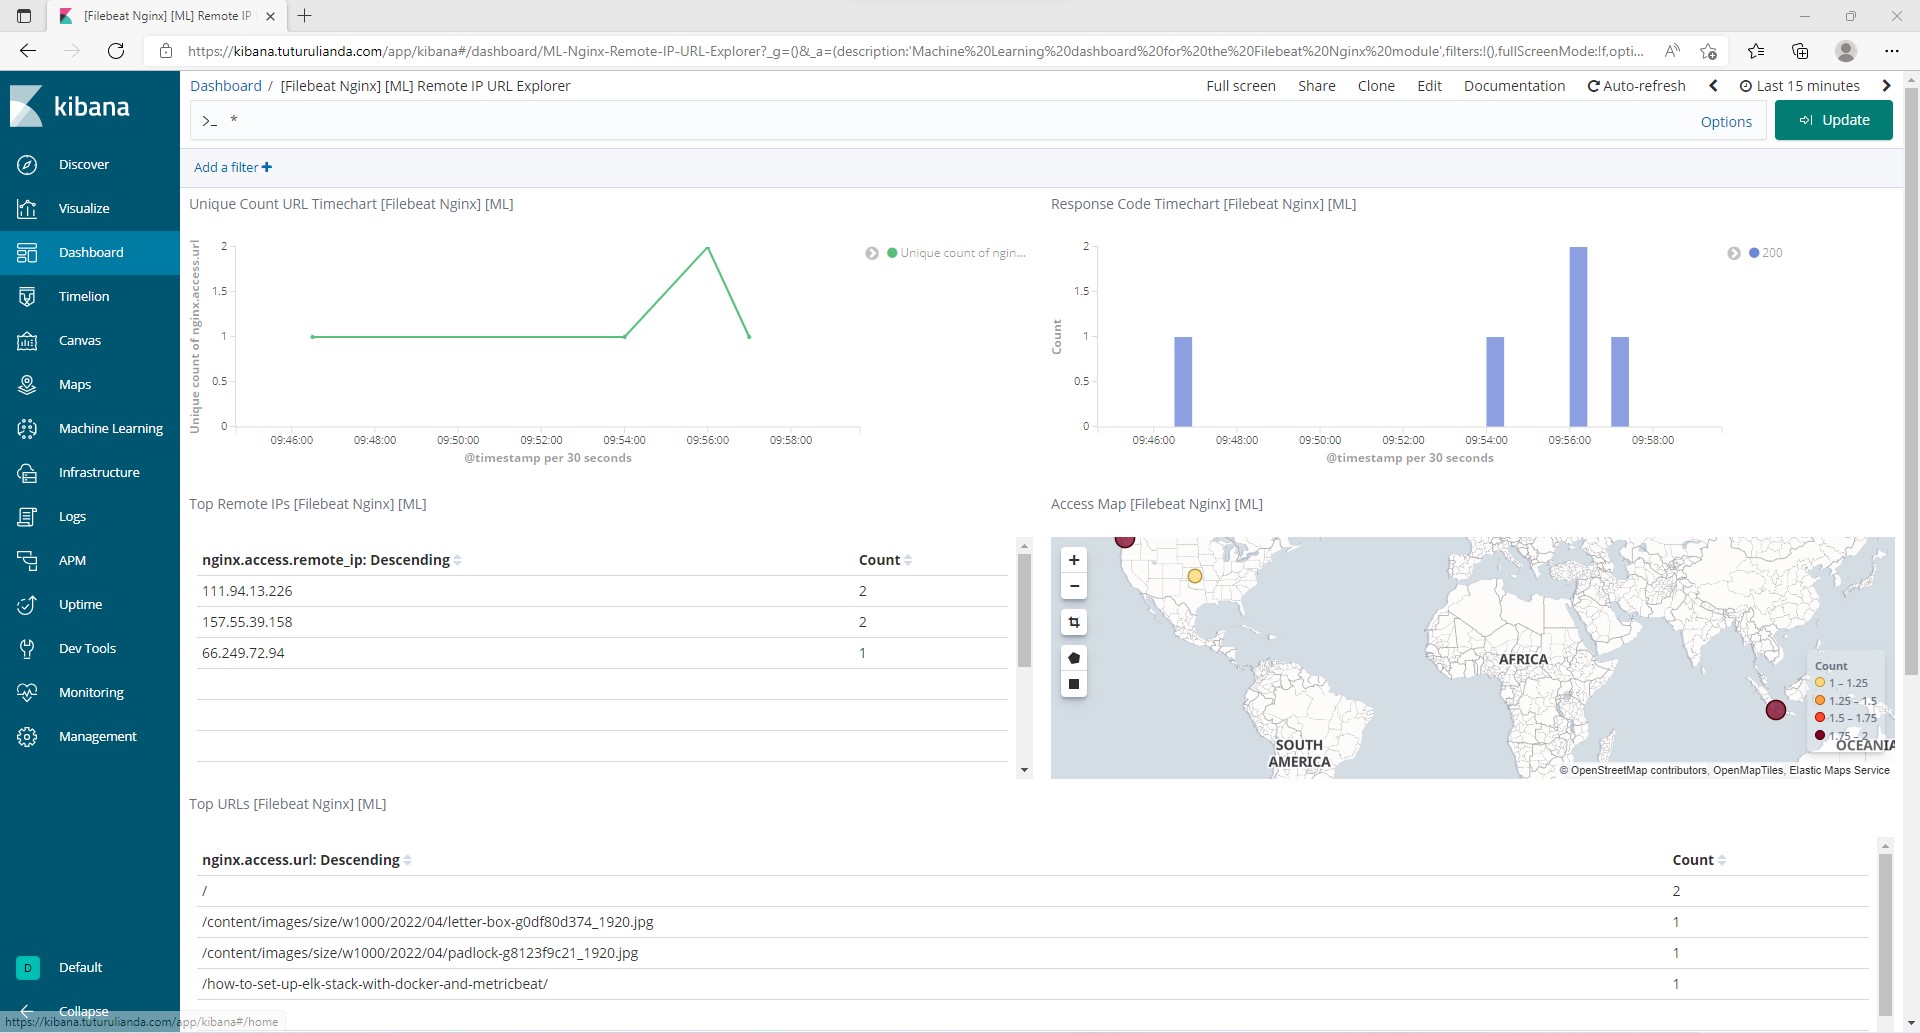Toggle legend on Unique Count URL Timechart
Viewport: 1920px width, 1033px height.
(872, 253)
